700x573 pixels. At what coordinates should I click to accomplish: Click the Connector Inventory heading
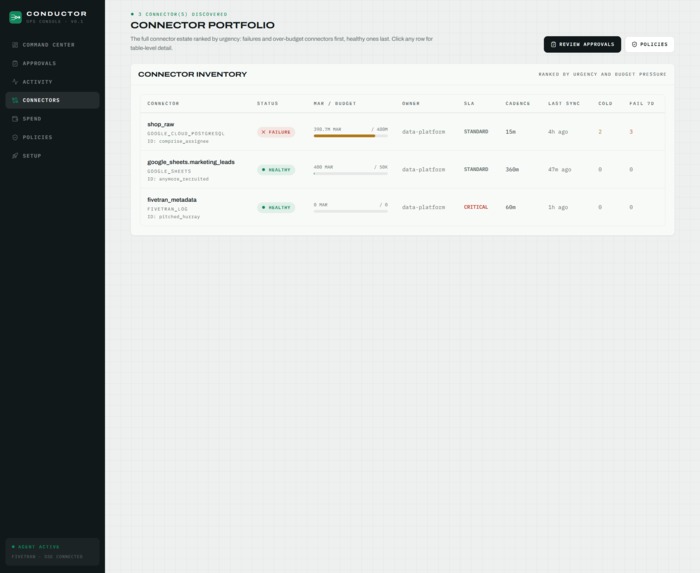pyautogui.click(x=192, y=75)
